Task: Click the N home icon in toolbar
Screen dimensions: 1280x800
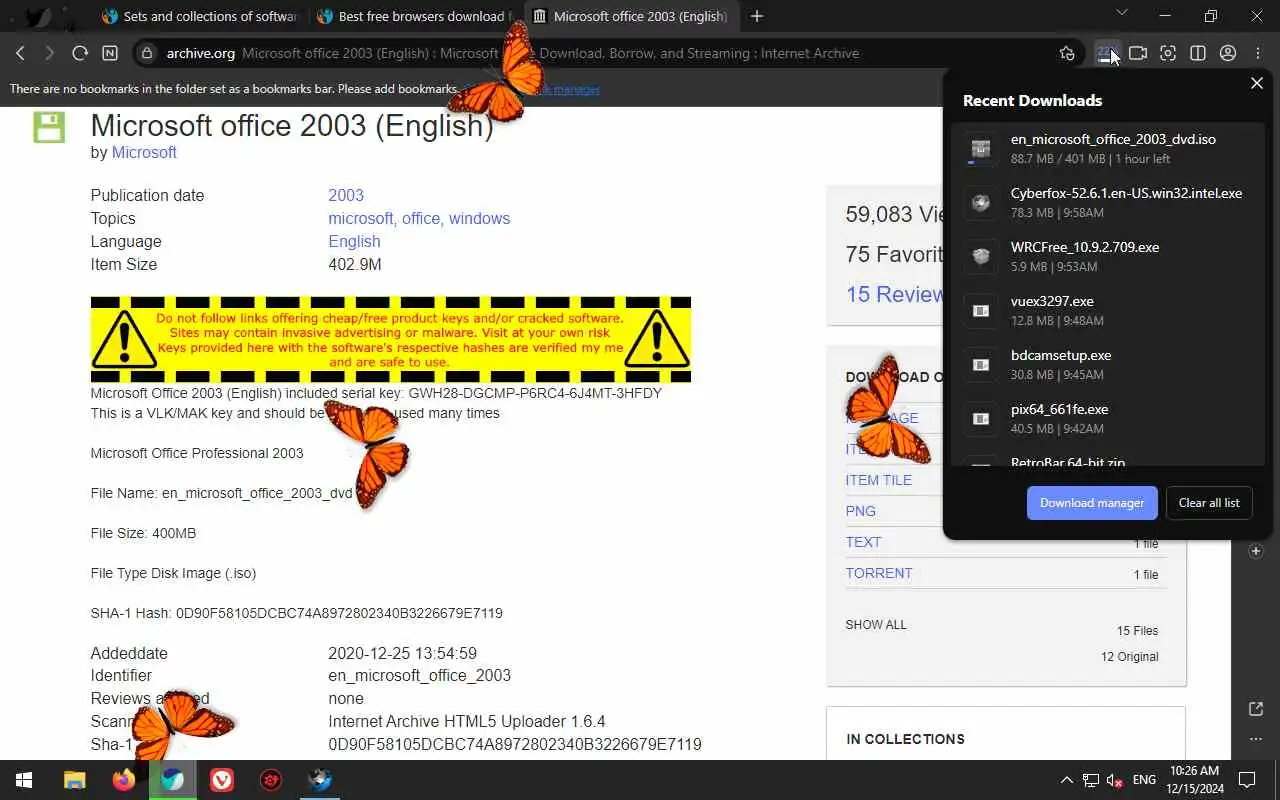Action: (110, 53)
